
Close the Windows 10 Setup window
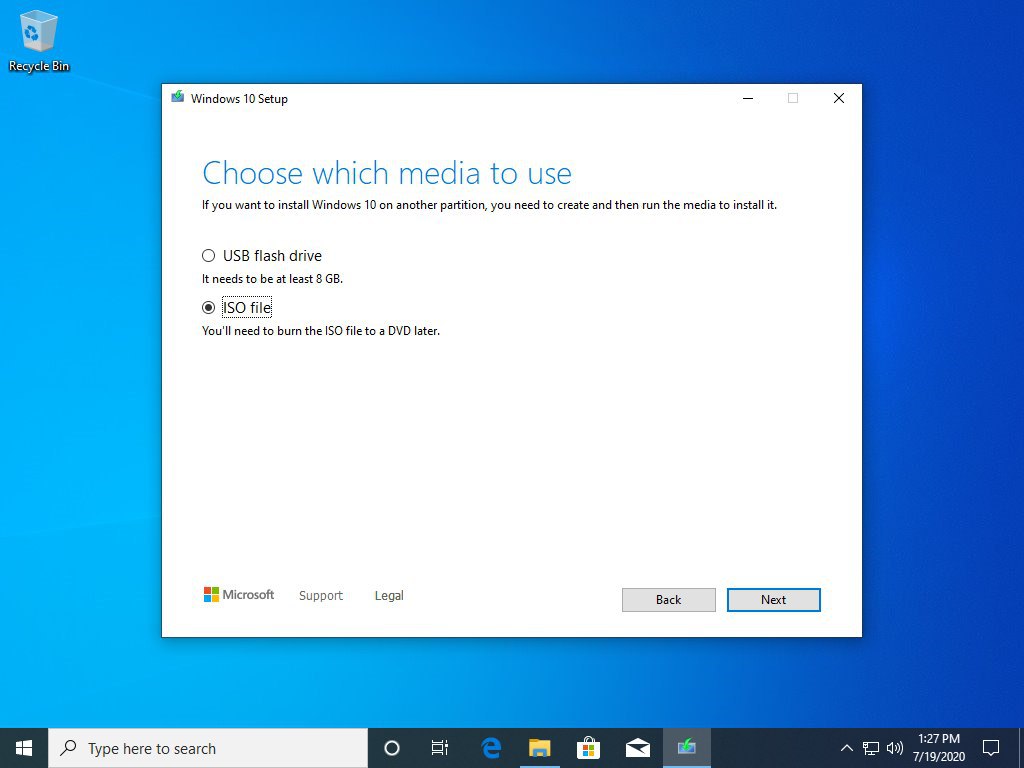click(x=839, y=98)
